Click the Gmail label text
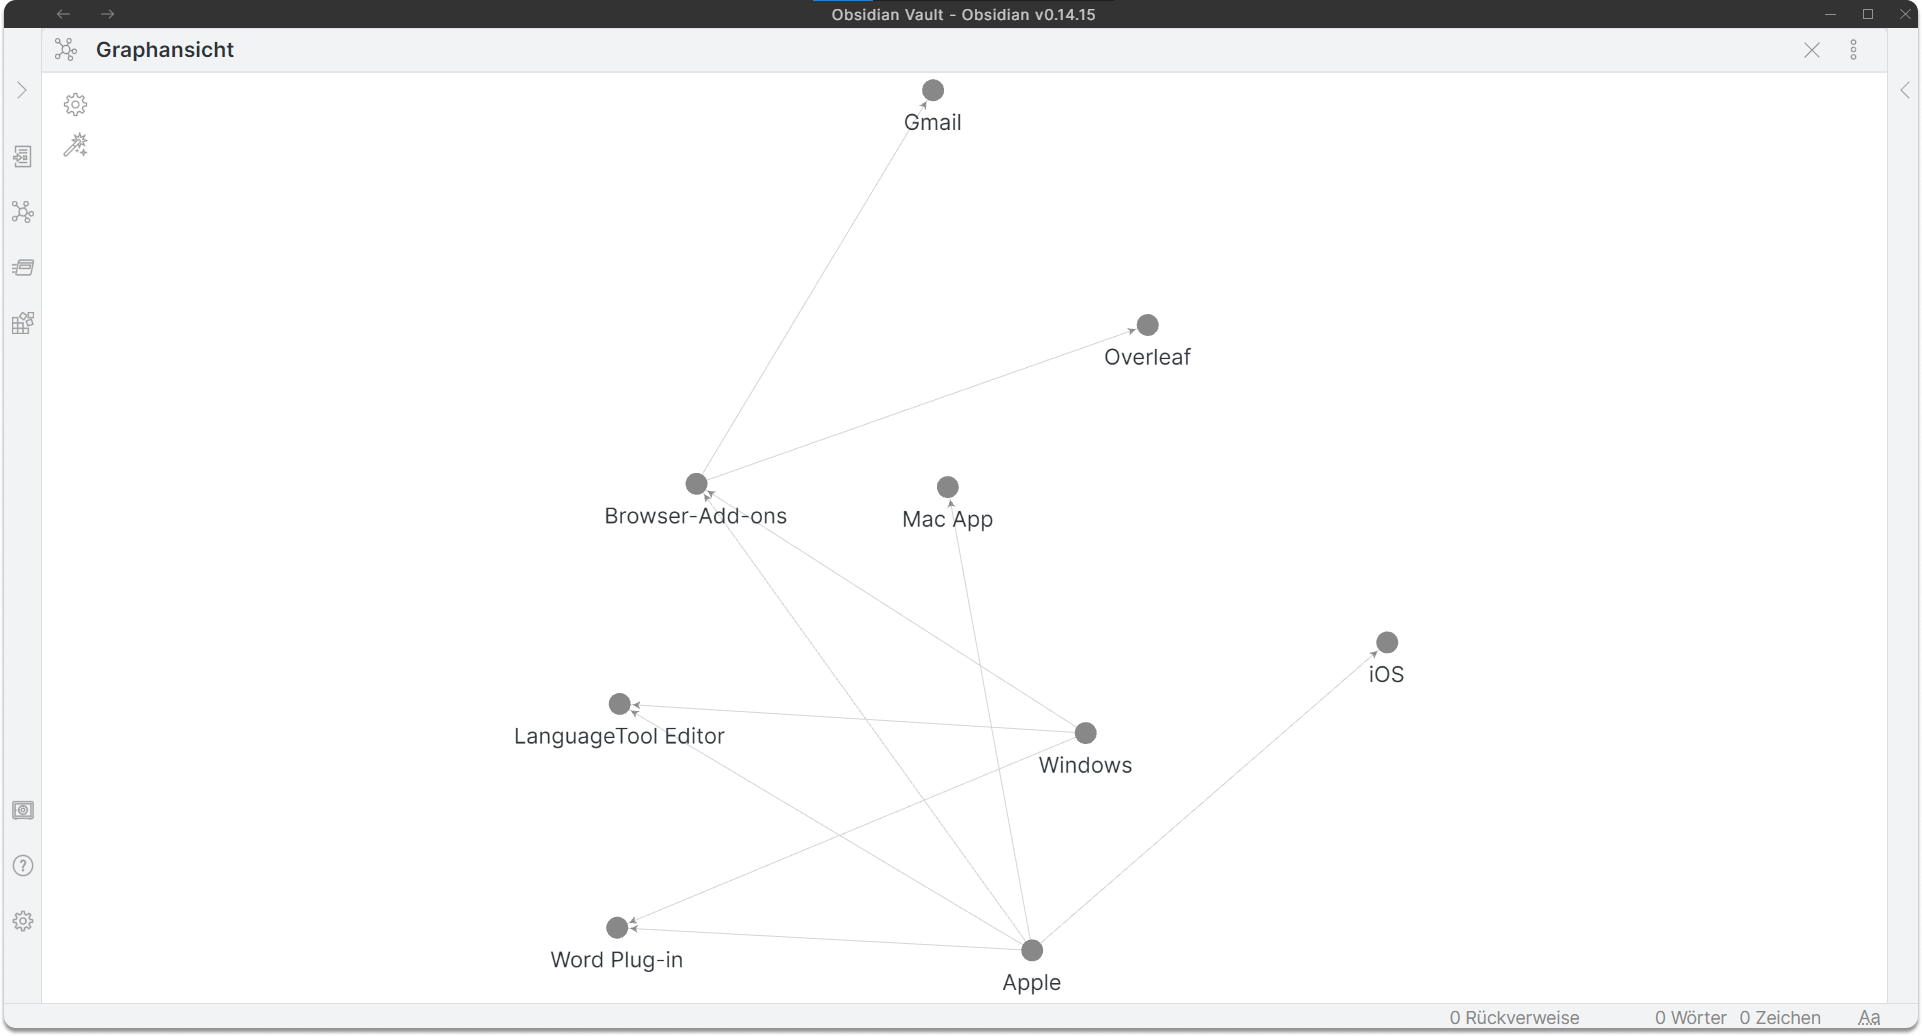The width and height of the screenshot is (1922, 1036). click(933, 123)
